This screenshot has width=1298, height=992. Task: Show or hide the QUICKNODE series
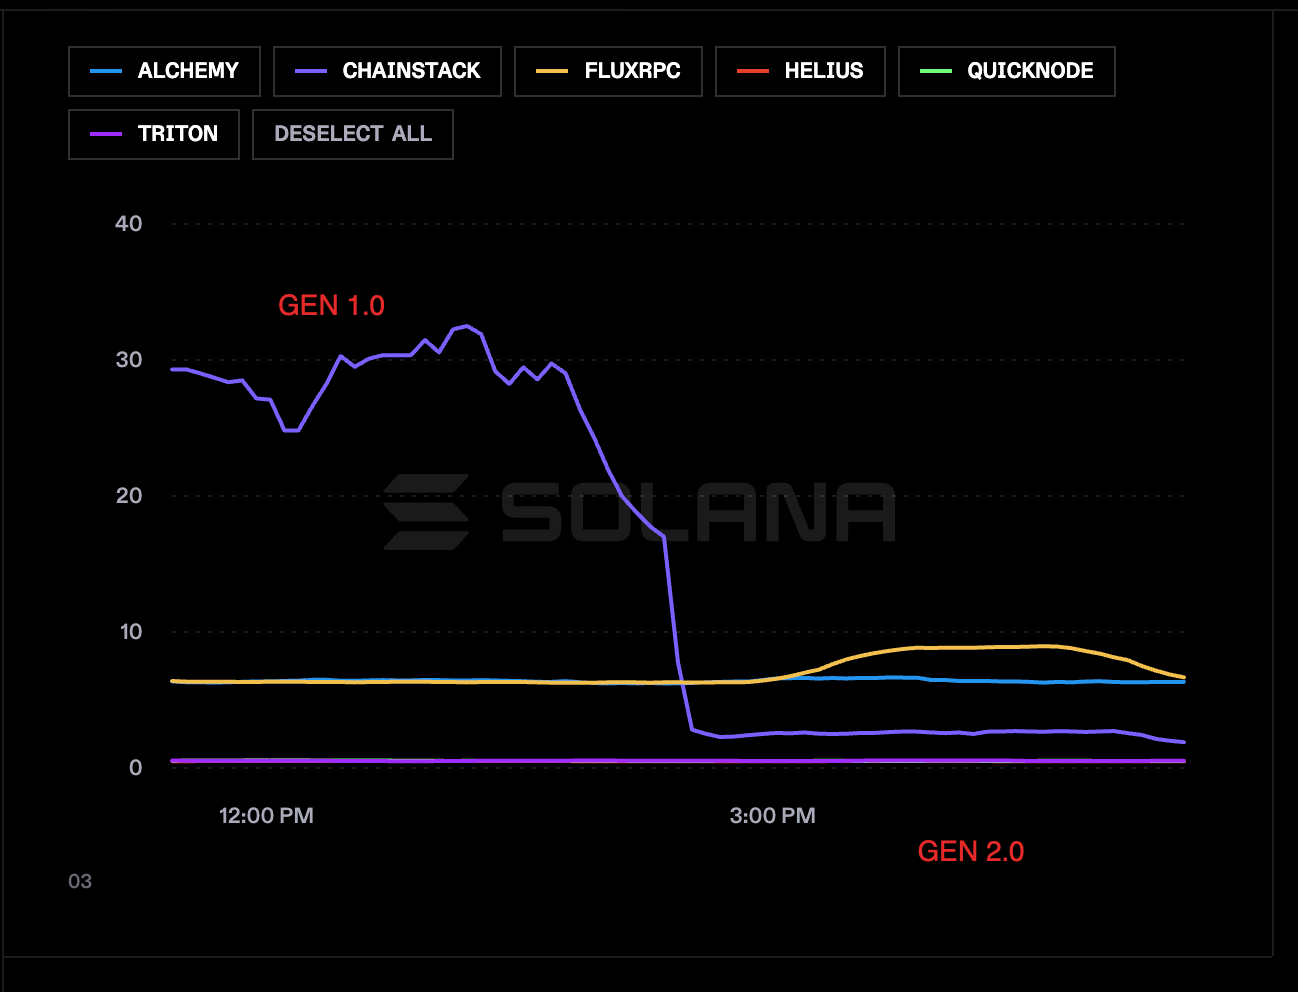(1006, 71)
